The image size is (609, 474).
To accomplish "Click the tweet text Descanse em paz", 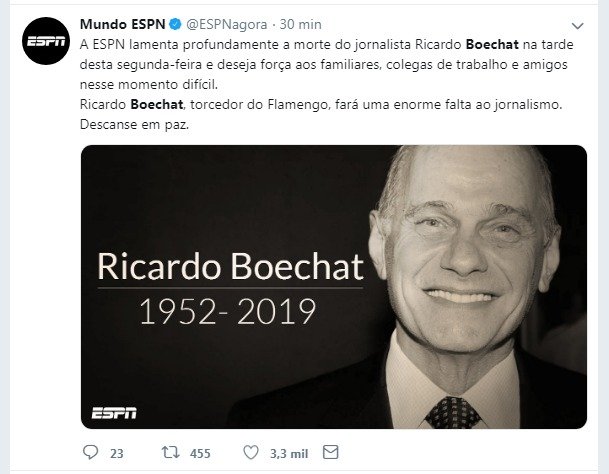I will coord(134,125).
